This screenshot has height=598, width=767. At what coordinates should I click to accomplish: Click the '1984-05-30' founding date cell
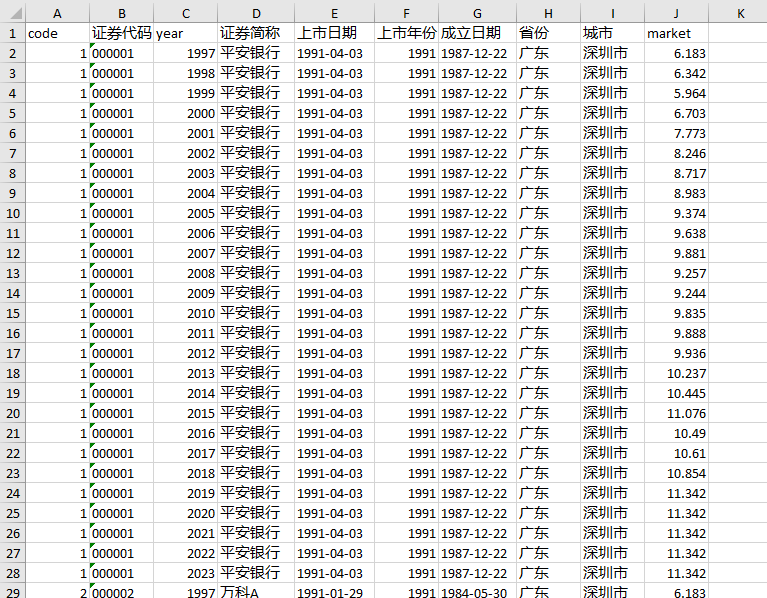point(477,592)
